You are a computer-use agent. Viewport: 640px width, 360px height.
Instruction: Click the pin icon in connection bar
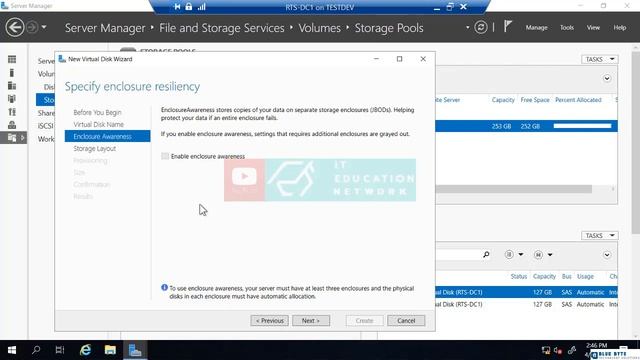[x=177, y=7]
